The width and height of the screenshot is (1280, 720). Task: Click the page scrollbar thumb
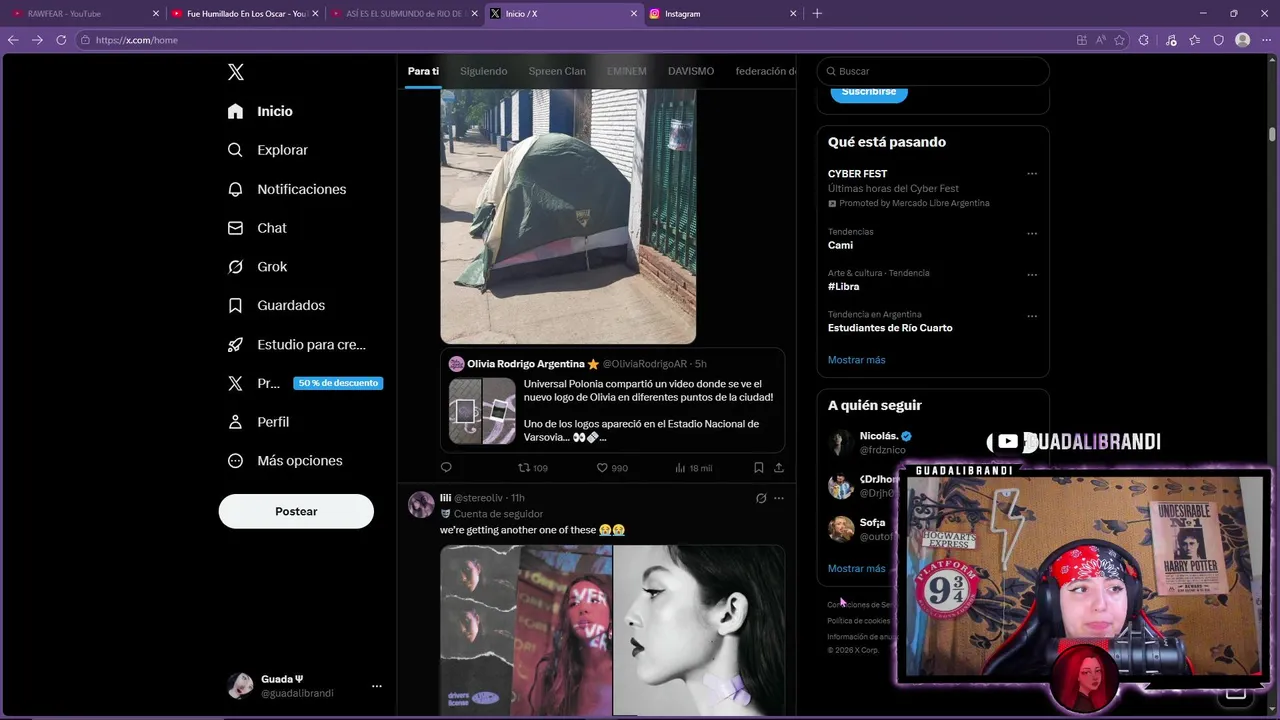click(1273, 134)
